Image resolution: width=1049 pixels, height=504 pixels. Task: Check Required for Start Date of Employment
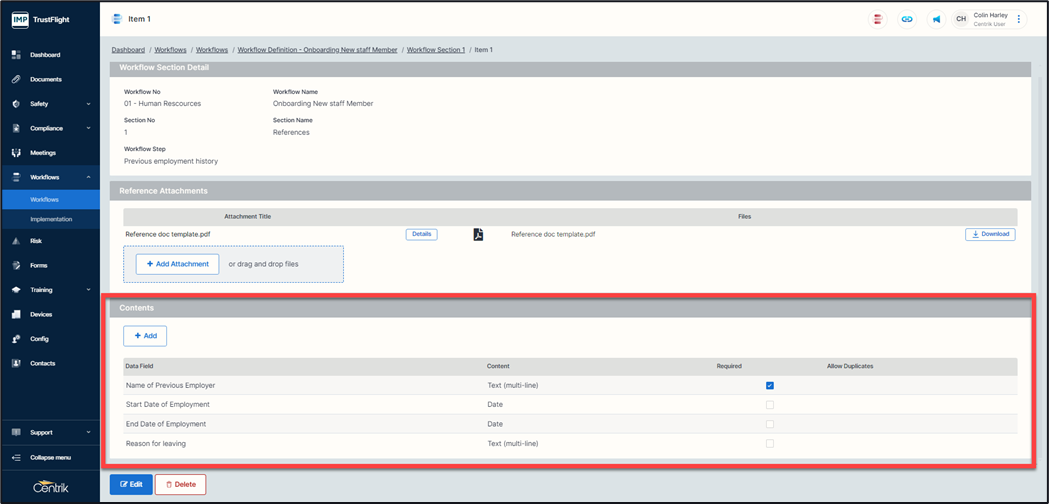coord(769,405)
